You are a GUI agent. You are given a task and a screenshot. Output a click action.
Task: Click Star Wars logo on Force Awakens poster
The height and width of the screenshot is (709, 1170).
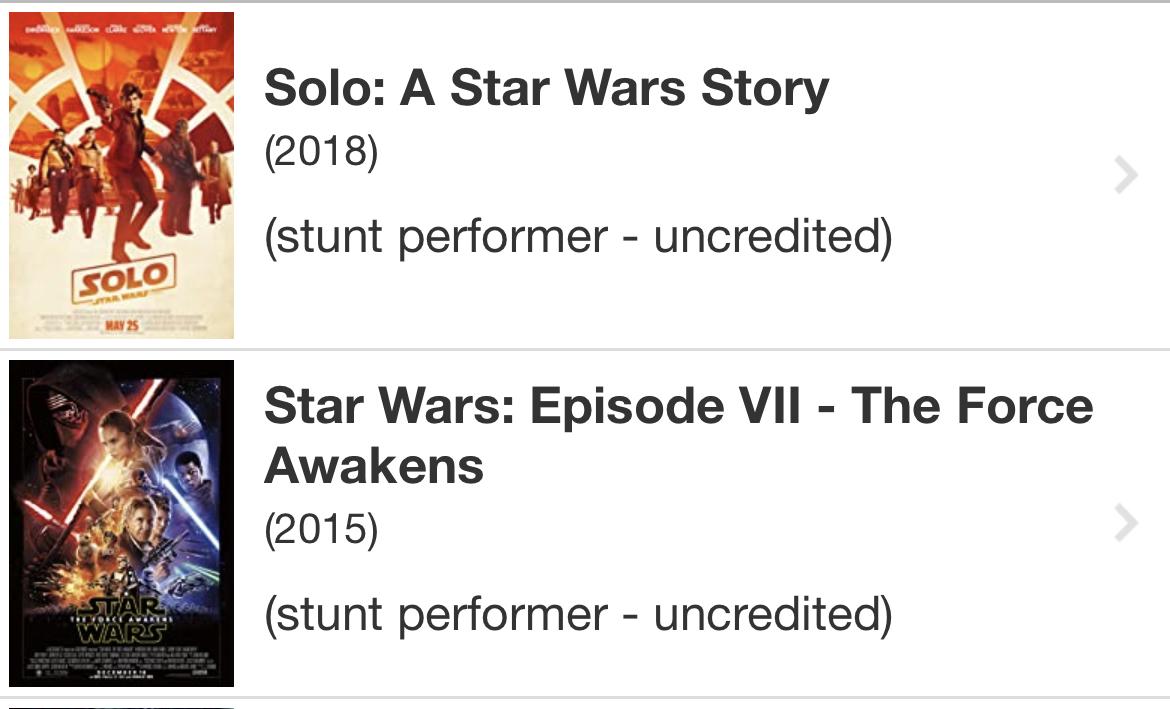pyautogui.click(x=121, y=620)
